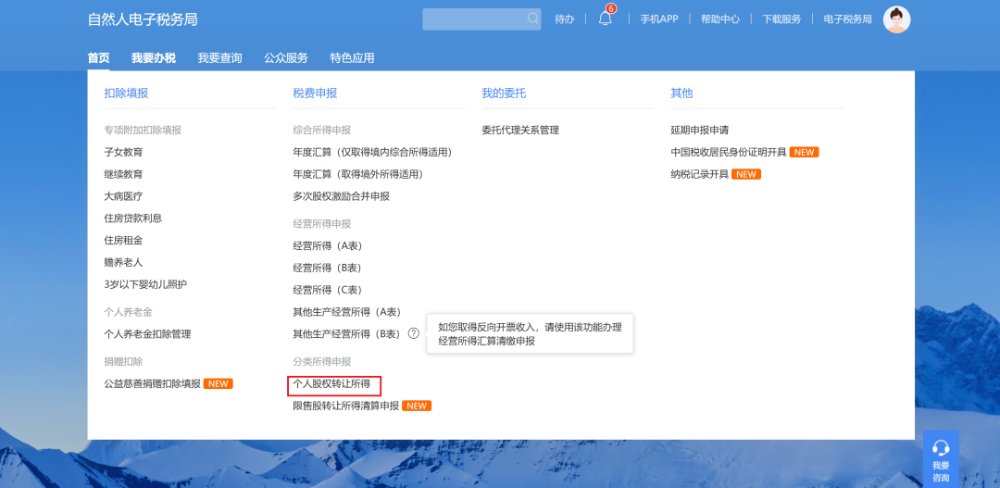Open 年度汇算（仅取得境内综合所得适用）
The image size is (1000, 488).
[372, 152]
